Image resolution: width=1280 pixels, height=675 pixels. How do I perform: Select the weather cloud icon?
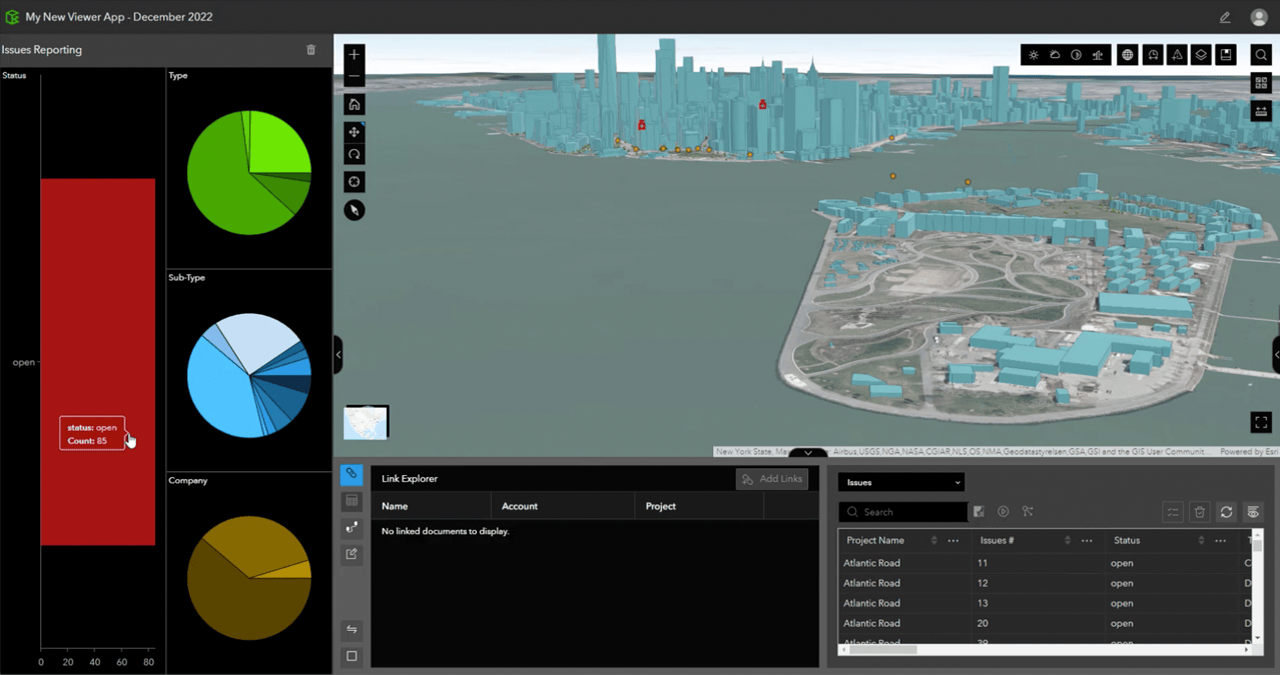point(1055,55)
